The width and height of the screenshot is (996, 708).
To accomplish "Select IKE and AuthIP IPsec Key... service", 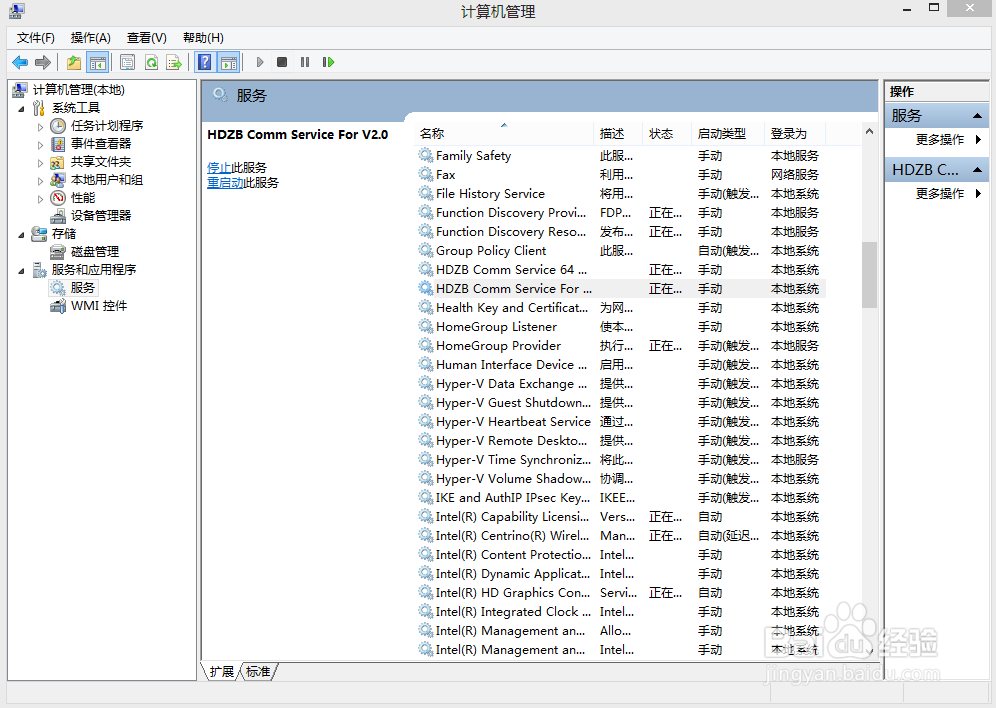I will [x=619, y=498].
